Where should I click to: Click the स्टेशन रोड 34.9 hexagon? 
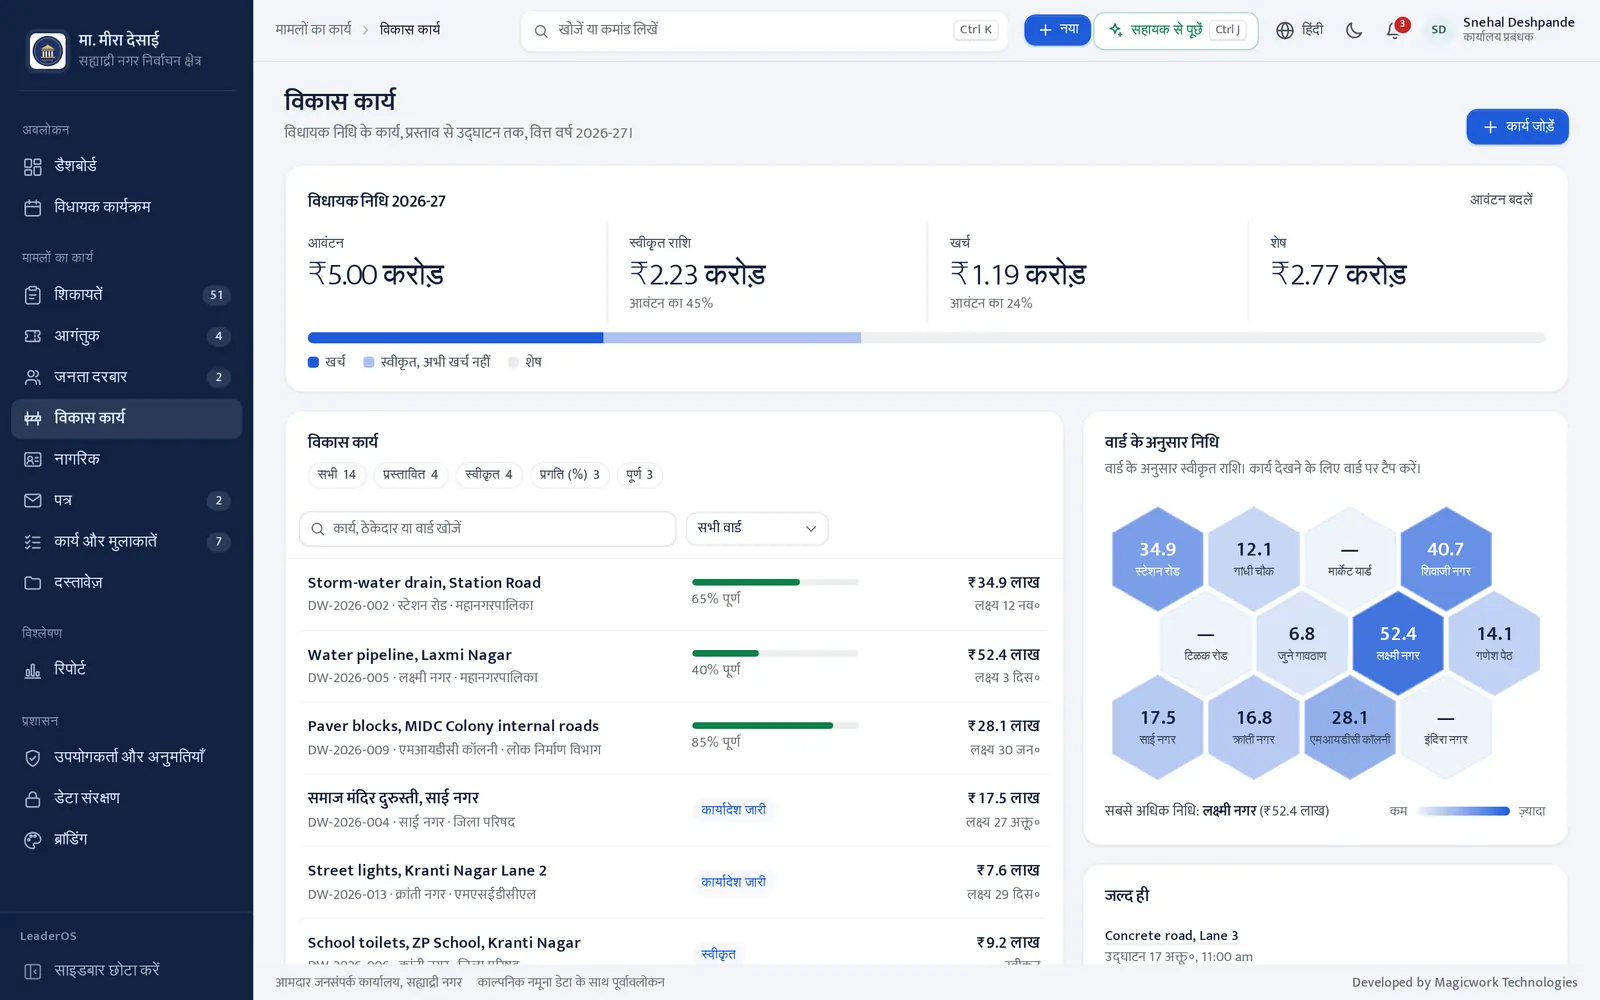(1157, 559)
